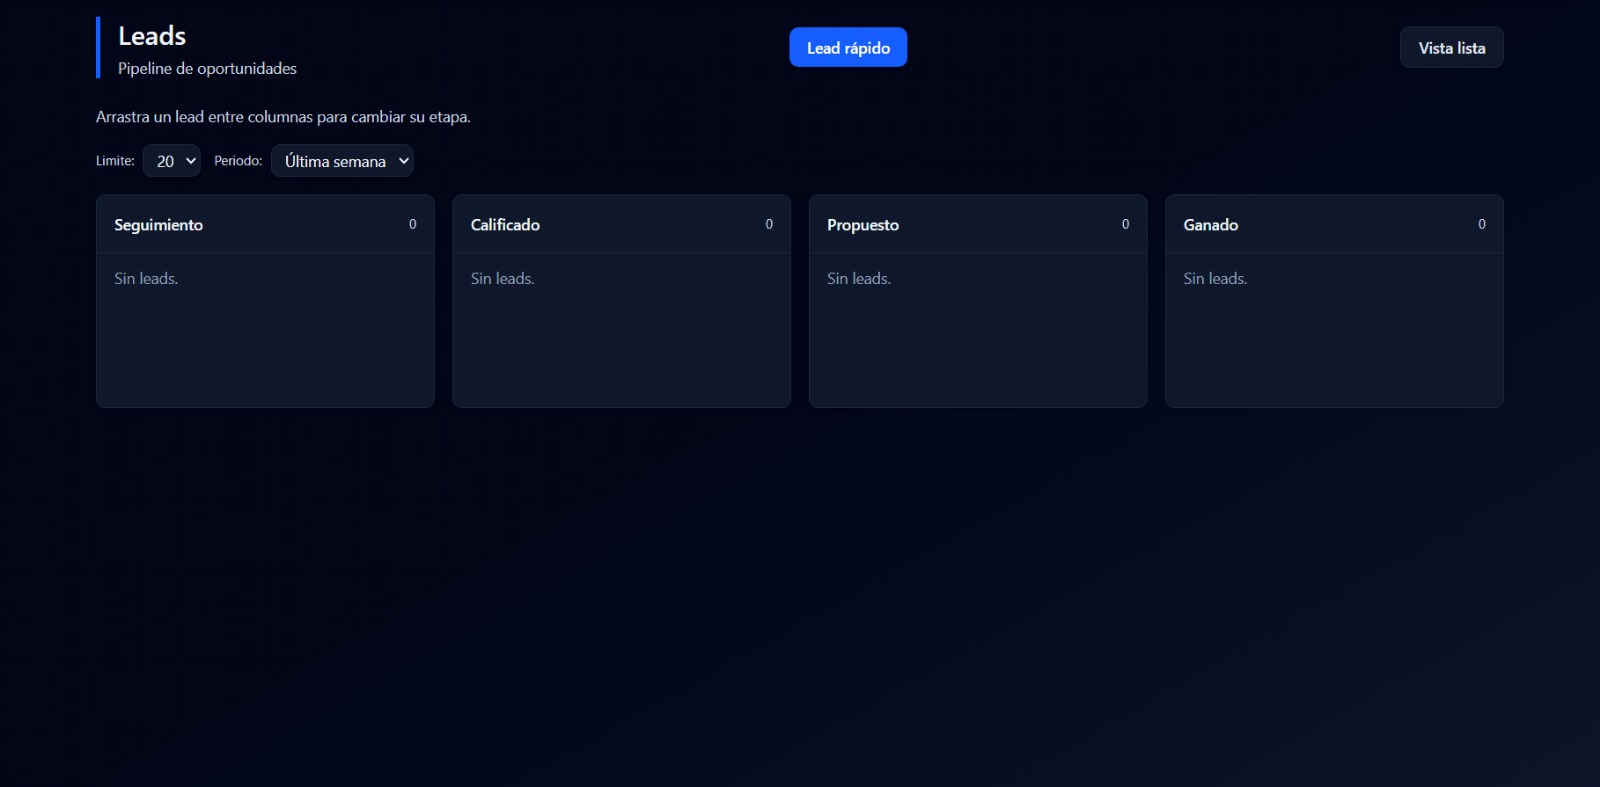Click the Ganado column title
Screen dimensions: 1600x787
pyautogui.click(x=1210, y=225)
